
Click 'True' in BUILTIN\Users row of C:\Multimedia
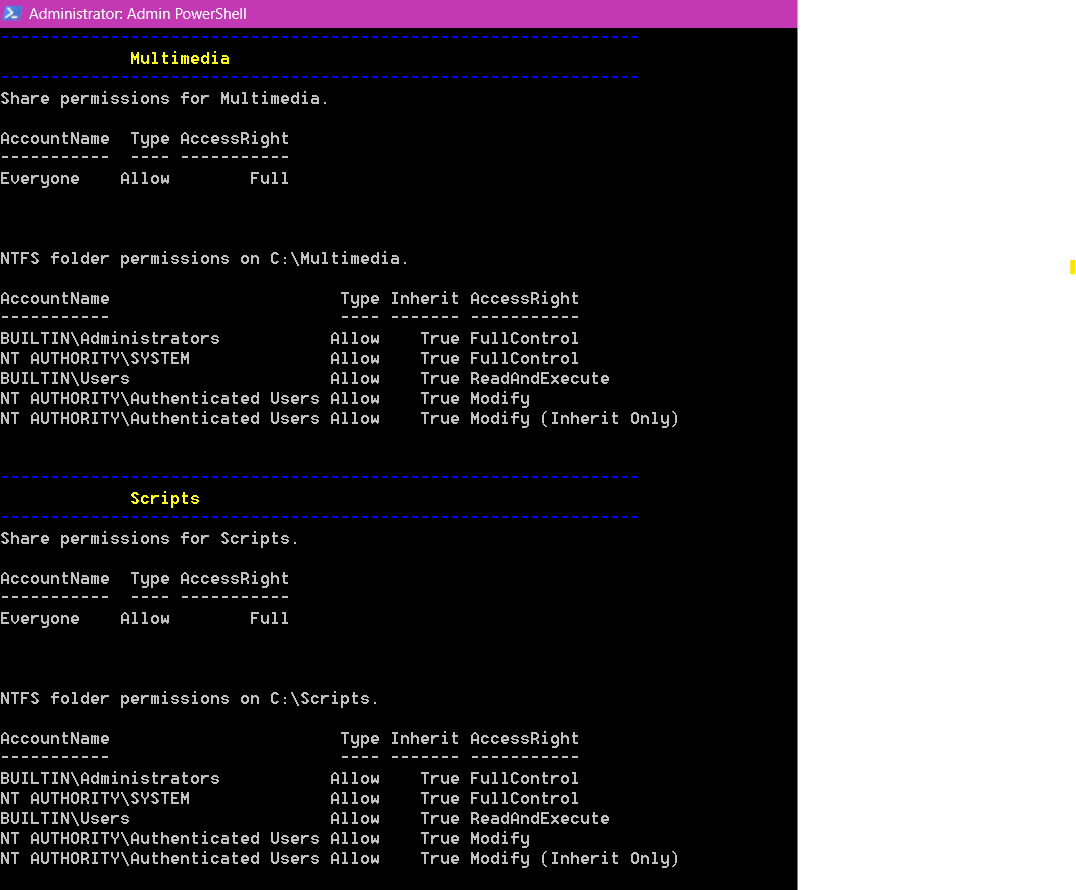click(x=440, y=378)
